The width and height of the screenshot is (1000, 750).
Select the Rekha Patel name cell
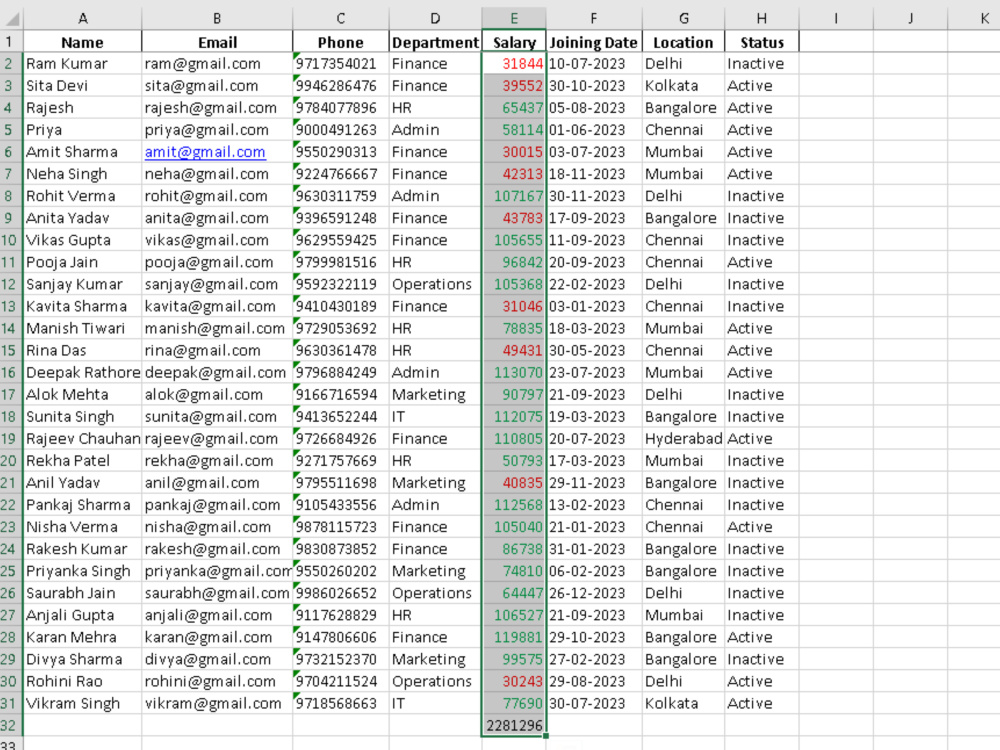pyautogui.click(x=82, y=460)
